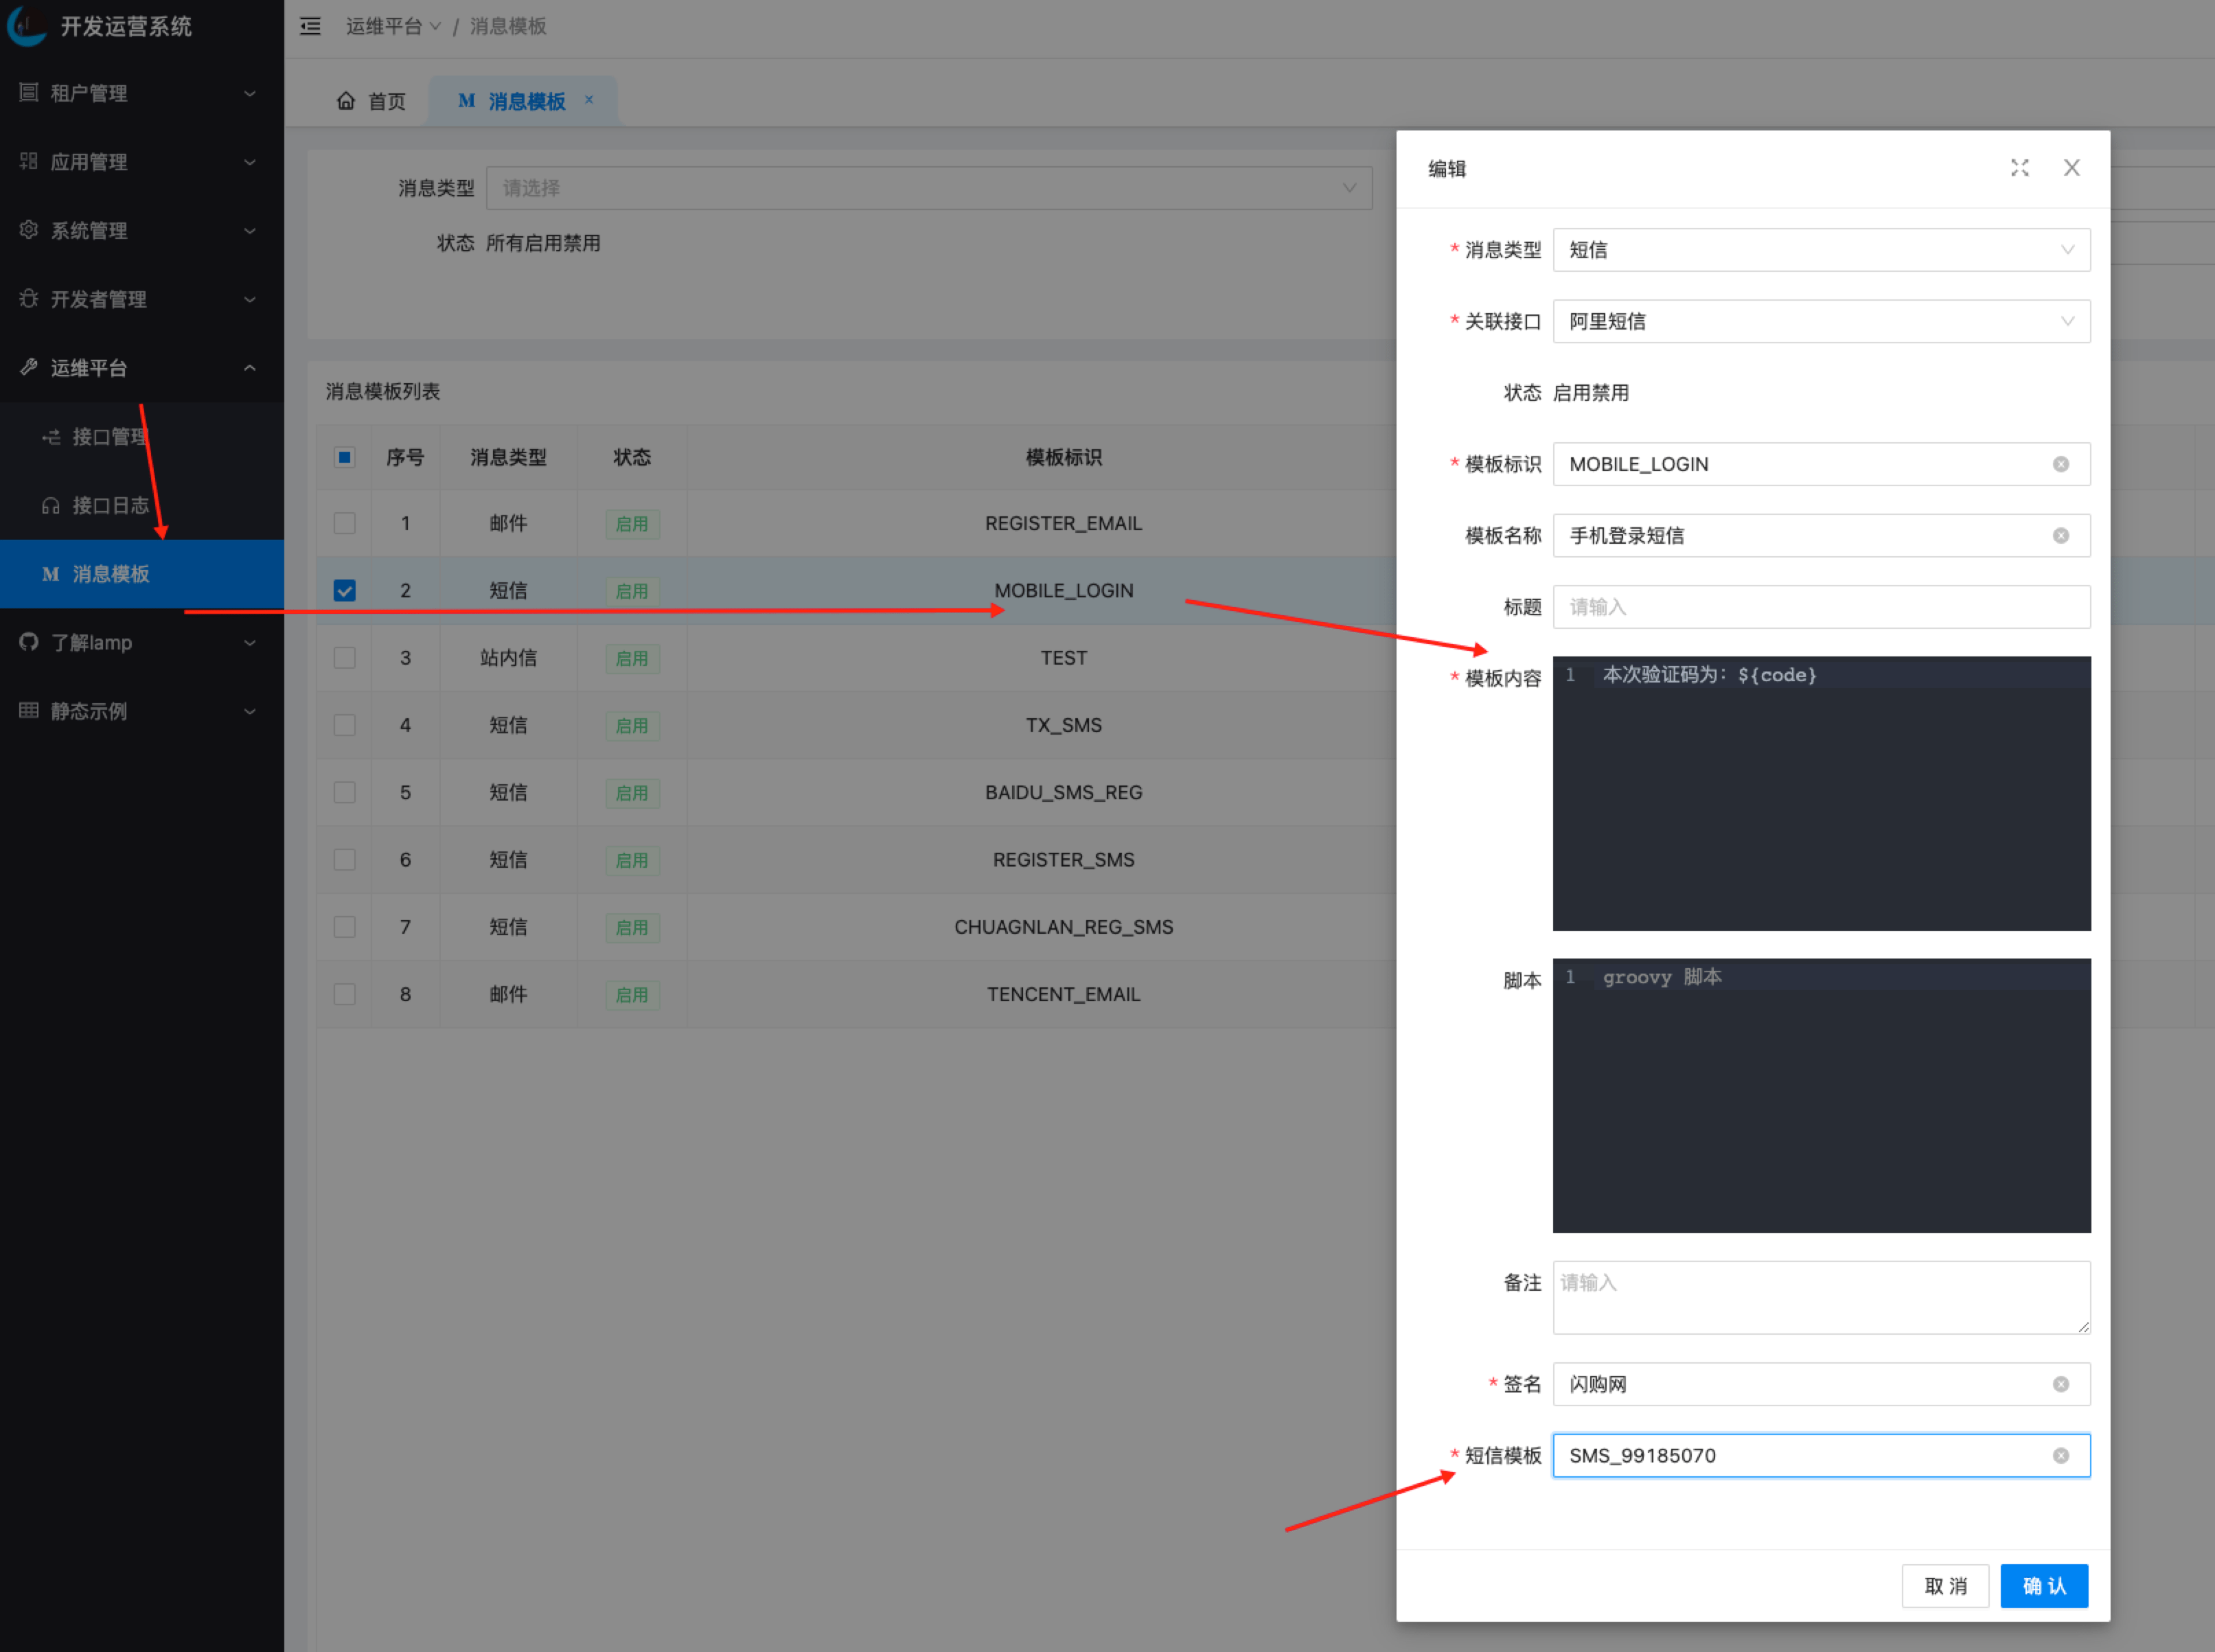Uncheck row 2 MOBILE_LOGIN checkbox
Screen dimensions: 2215x1652
point(344,591)
